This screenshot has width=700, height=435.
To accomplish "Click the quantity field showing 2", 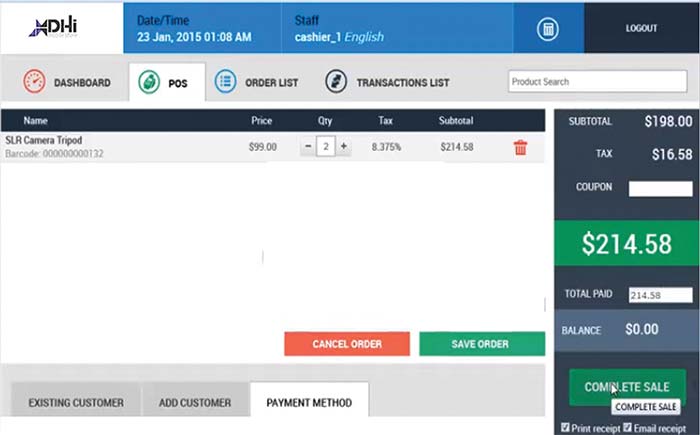I will [325, 146].
